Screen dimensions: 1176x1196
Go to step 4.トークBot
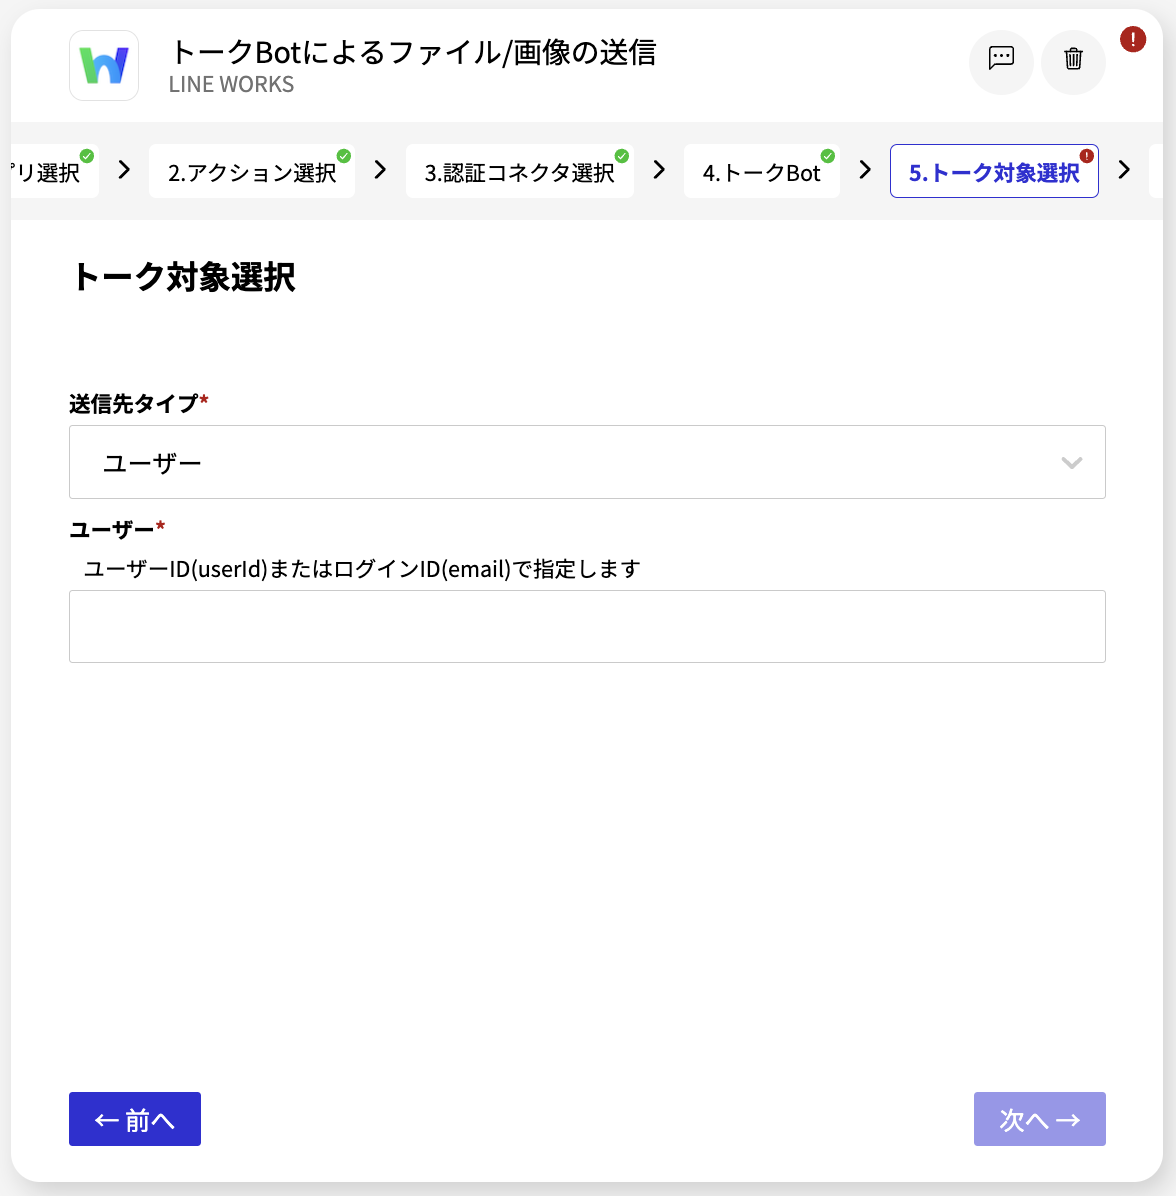(761, 172)
